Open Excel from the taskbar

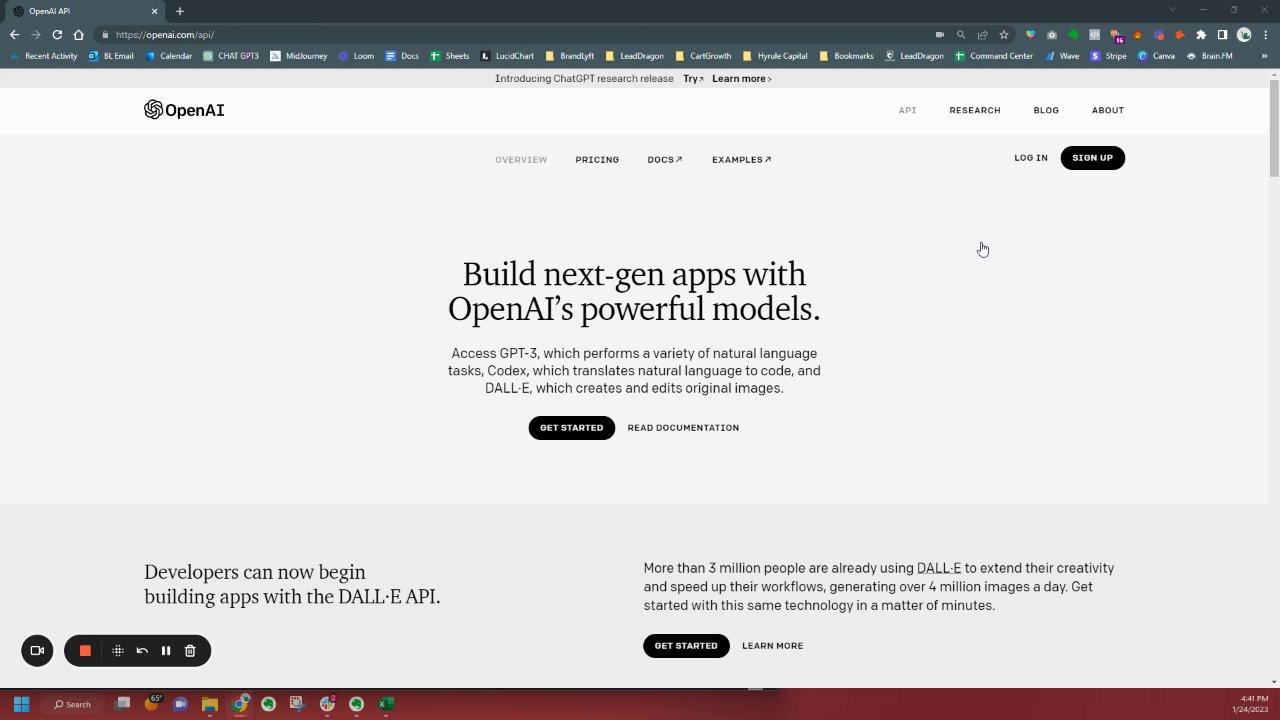(x=385, y=704)
